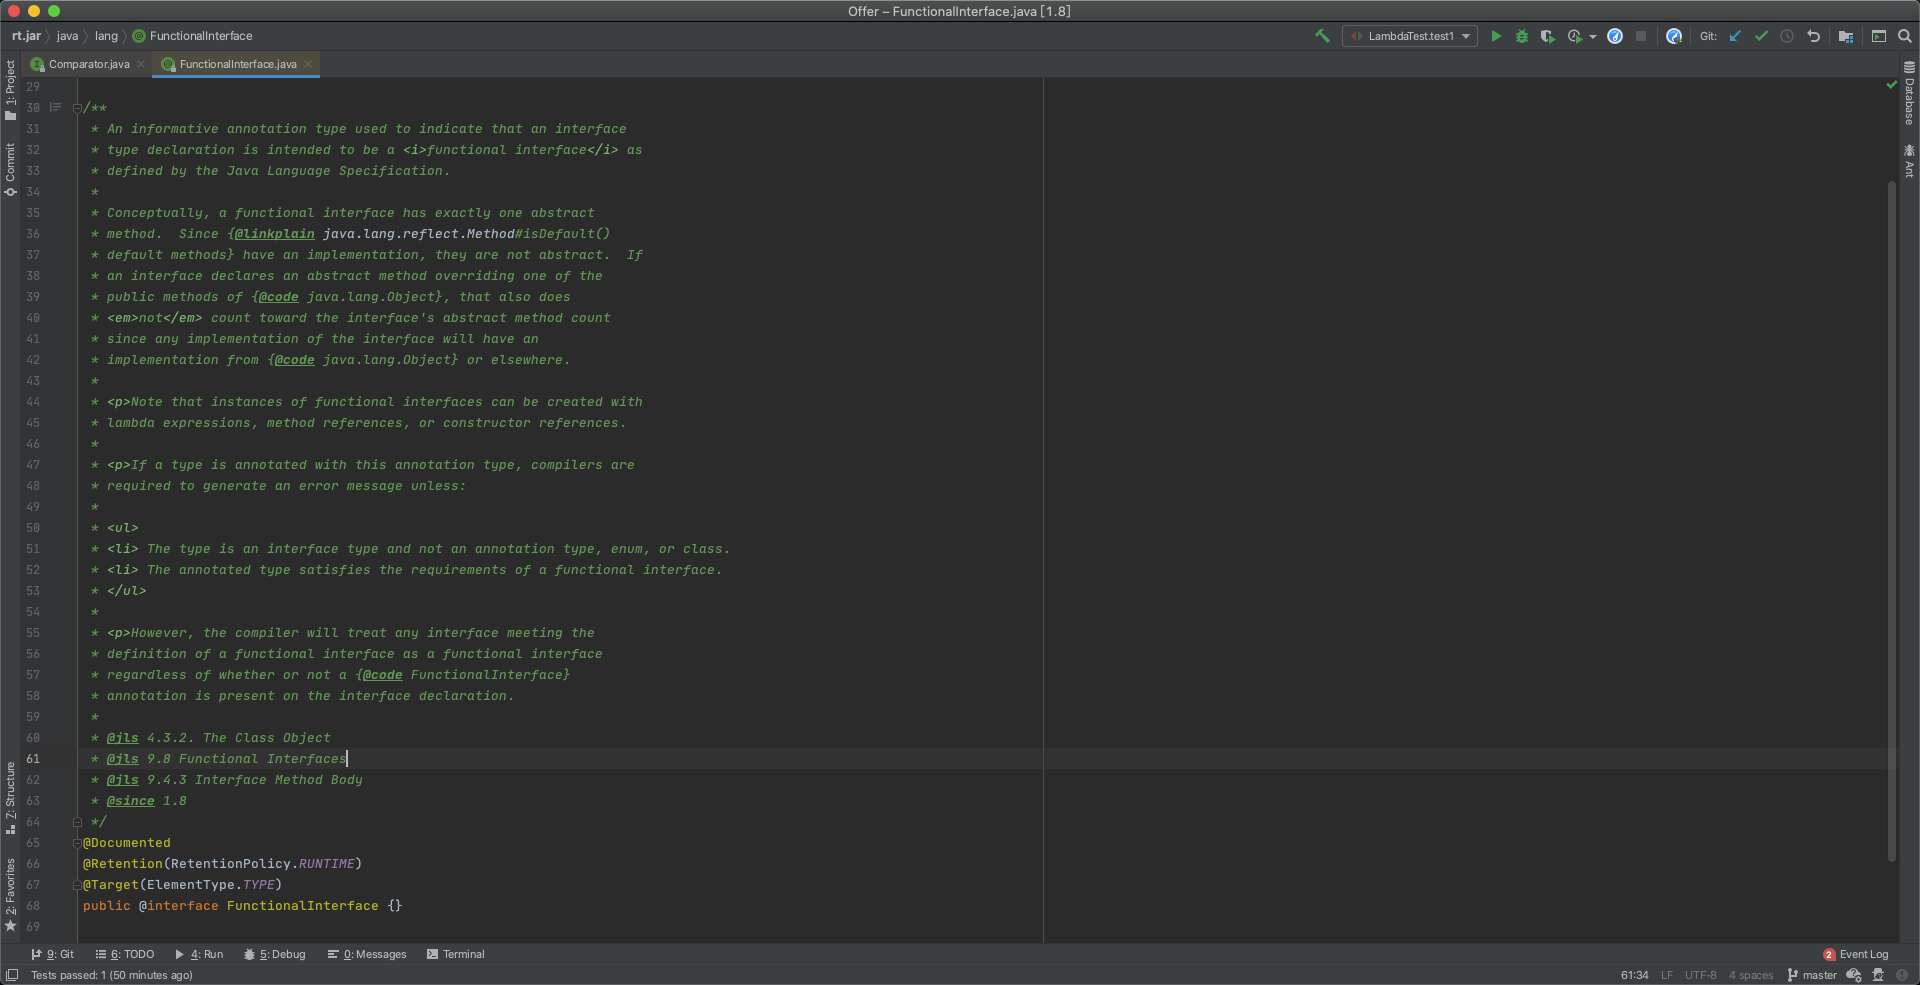The height and width of the screenshot is (985, 1920).
Task: Open the Ant side panel
Action: tap(1909, 161)
